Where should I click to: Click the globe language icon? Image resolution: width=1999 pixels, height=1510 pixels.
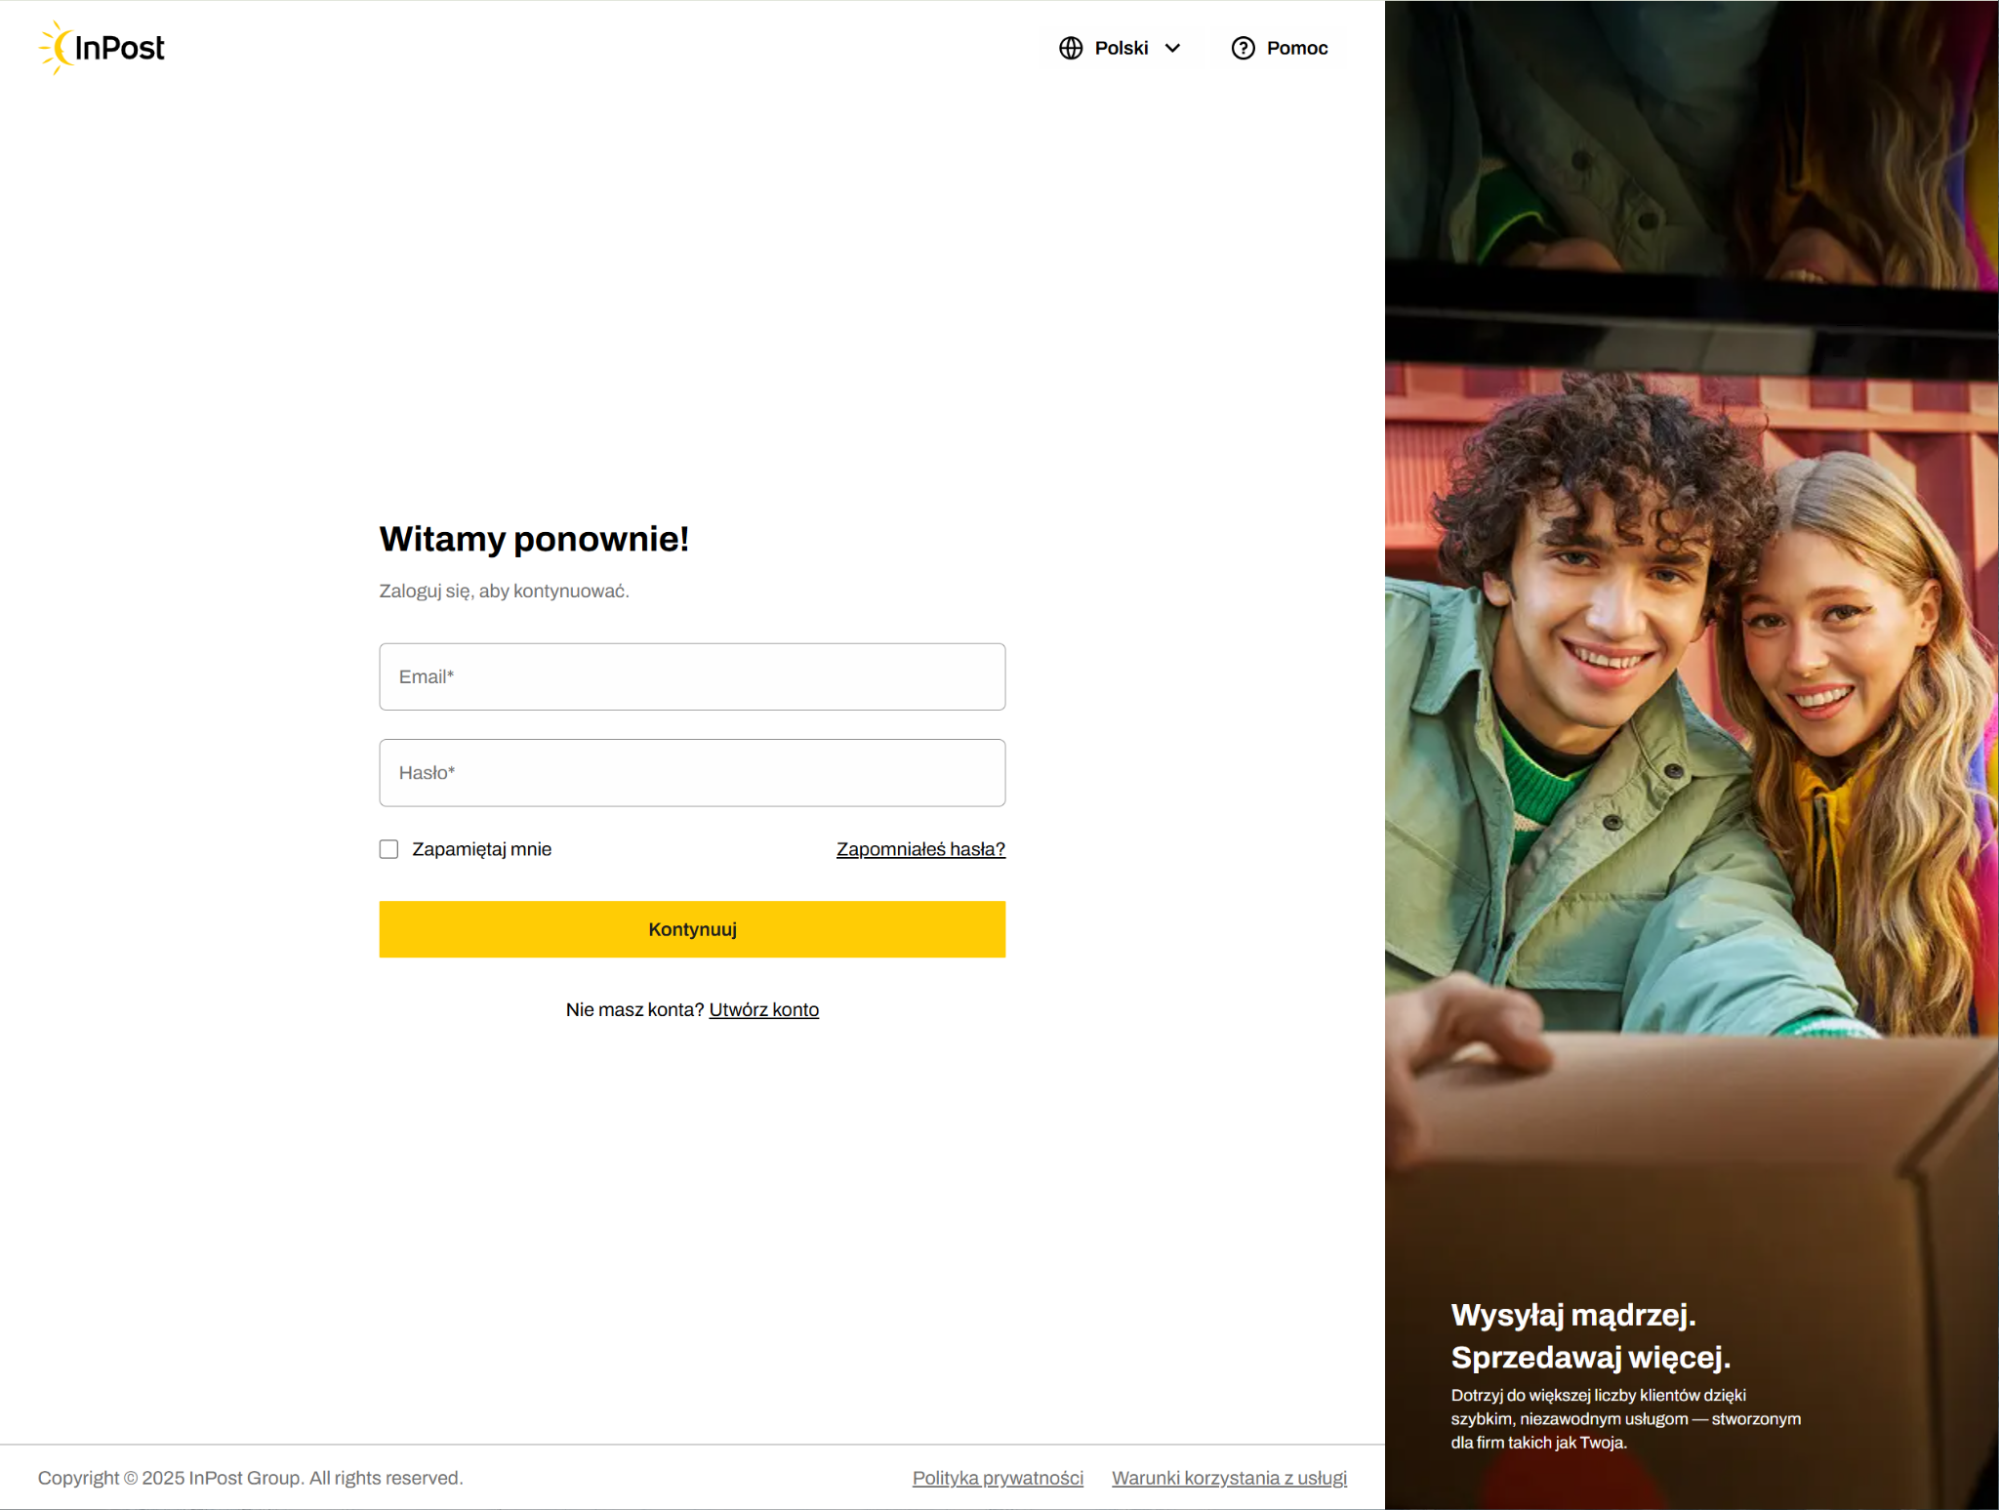pos(1070,48)
